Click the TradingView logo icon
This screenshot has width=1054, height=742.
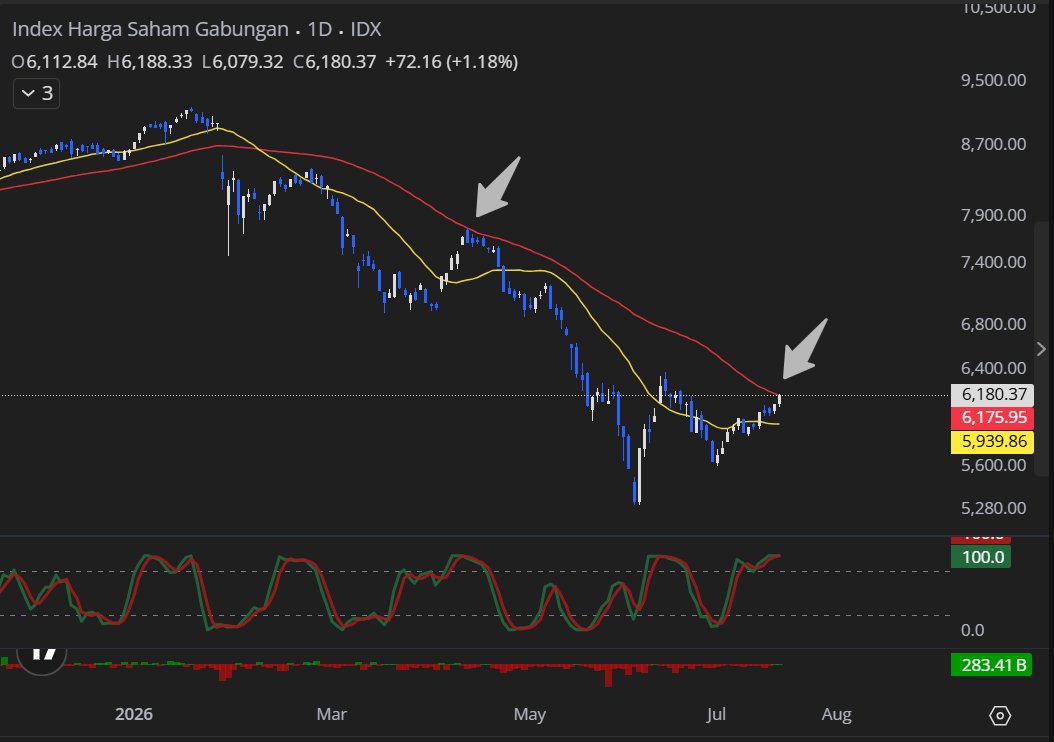tap(42, 653)
